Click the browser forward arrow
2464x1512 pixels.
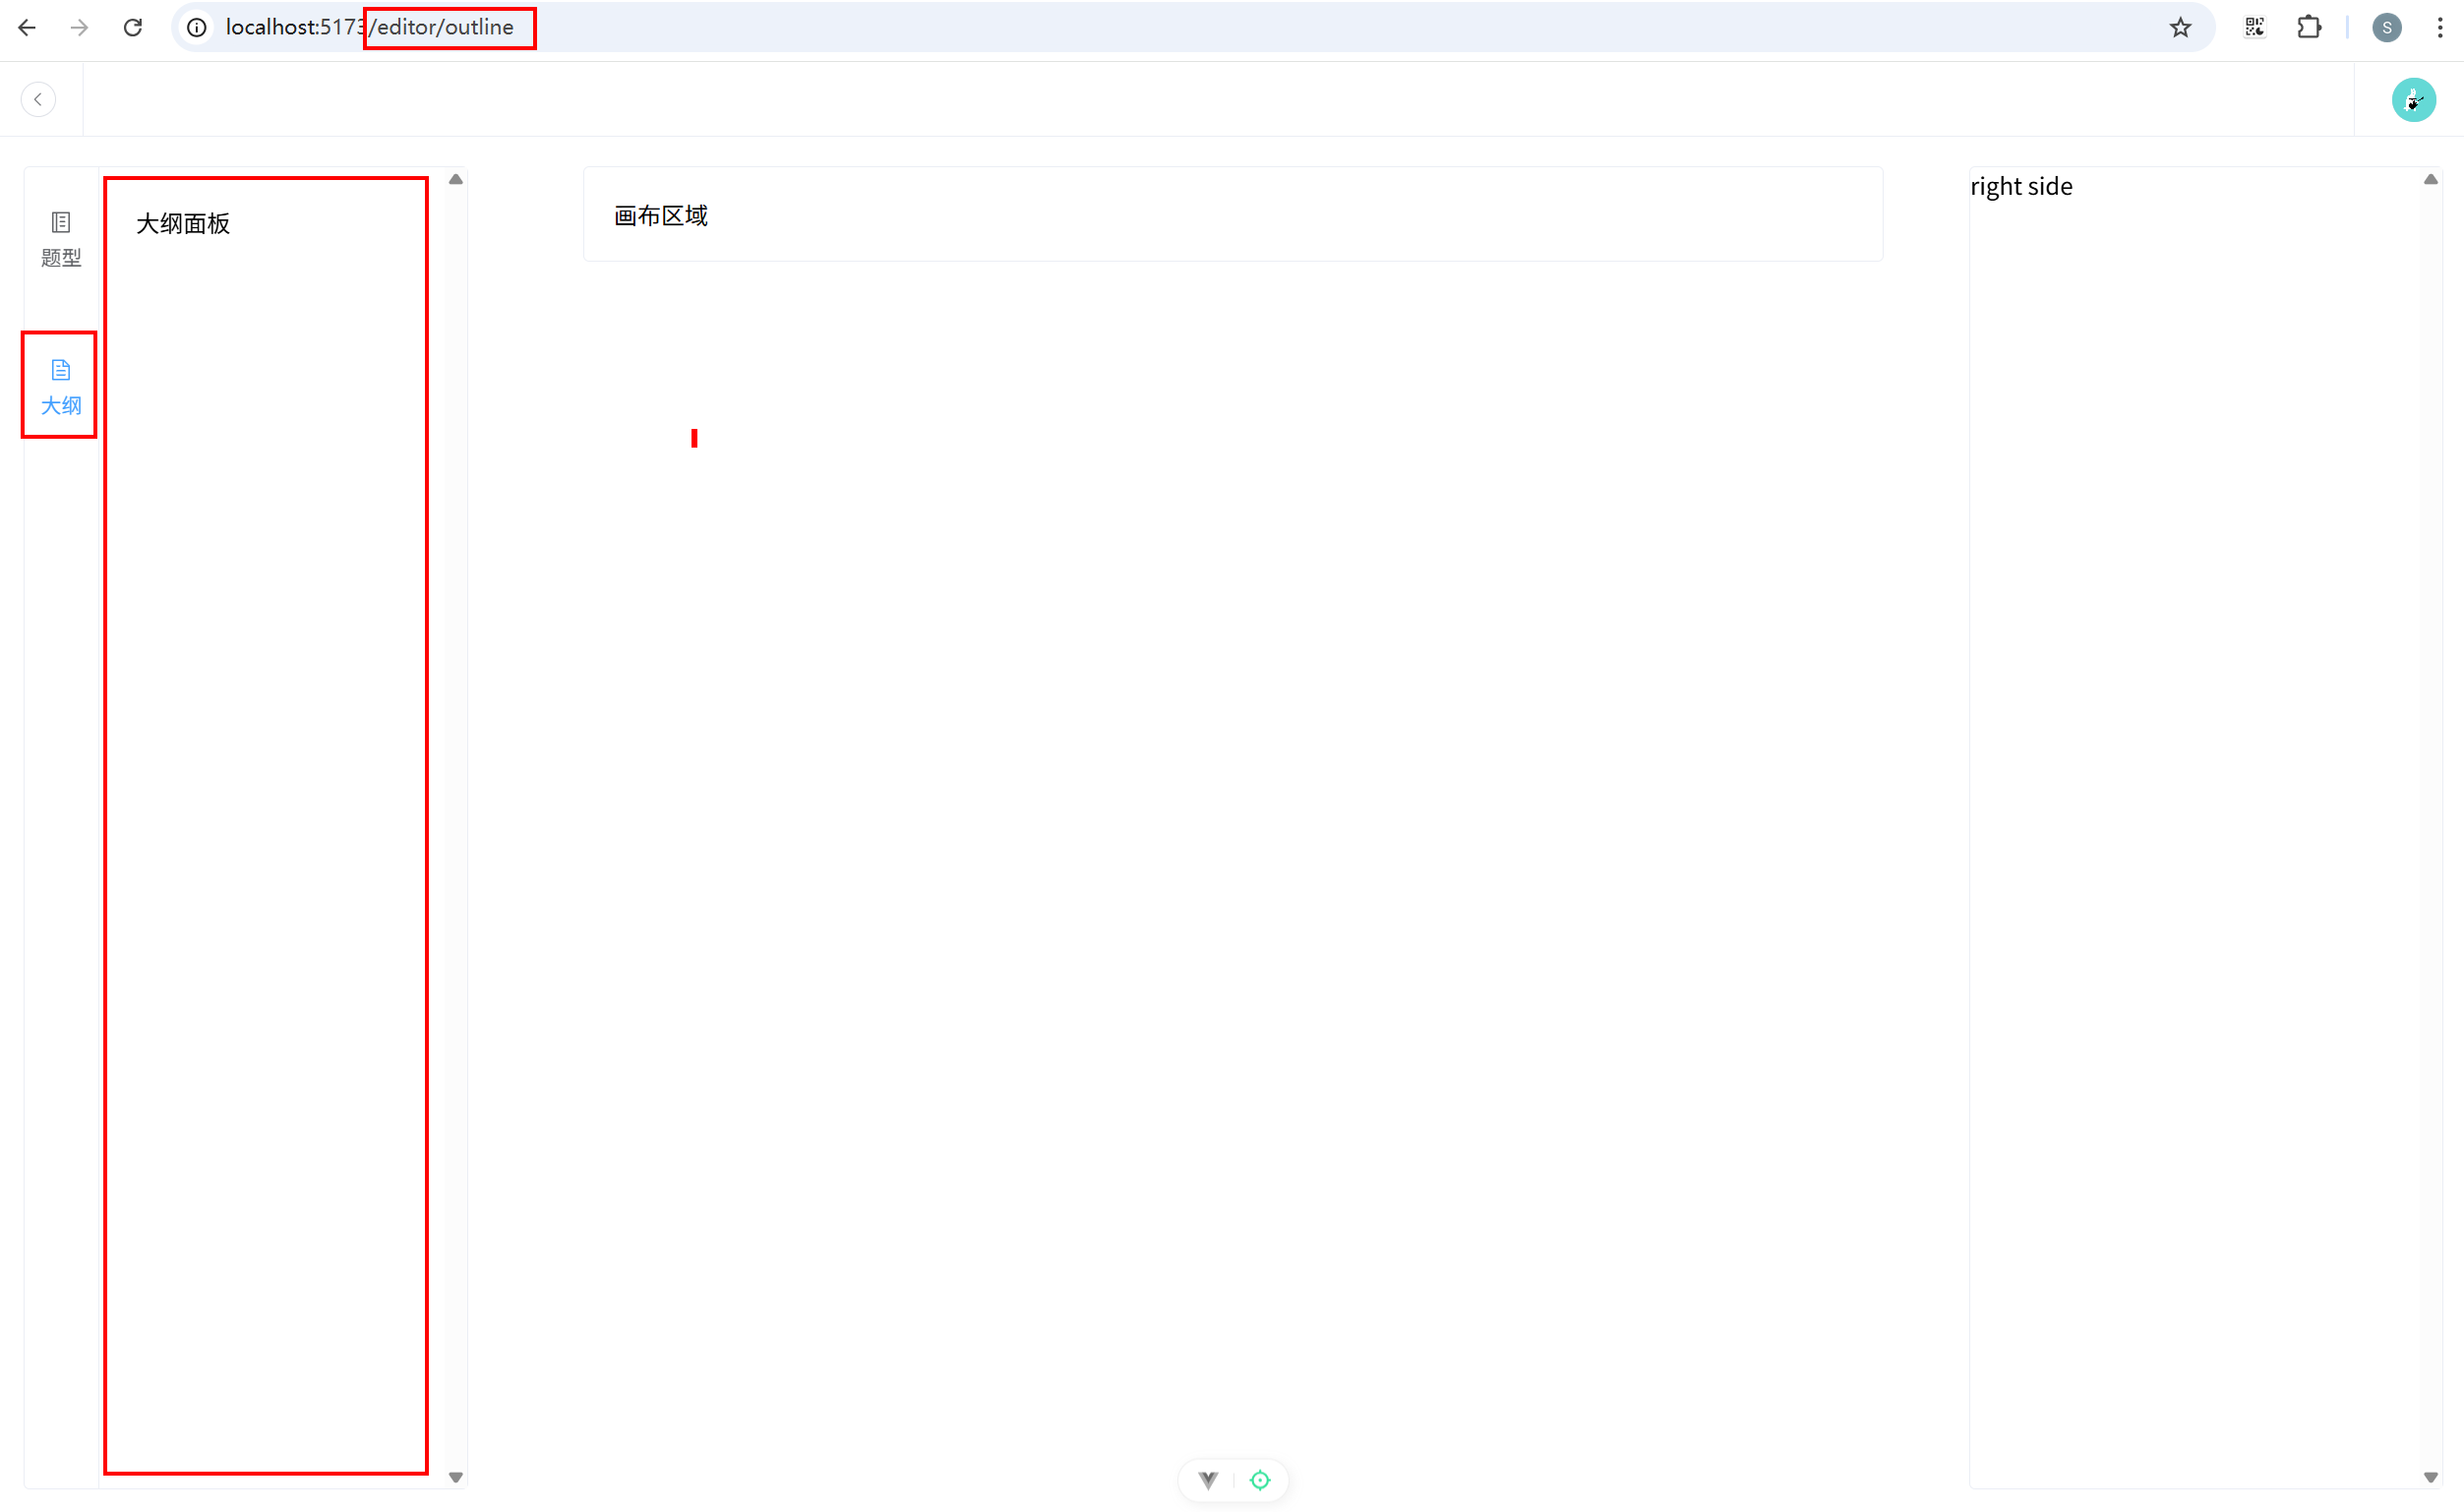(x=79, y=27)
